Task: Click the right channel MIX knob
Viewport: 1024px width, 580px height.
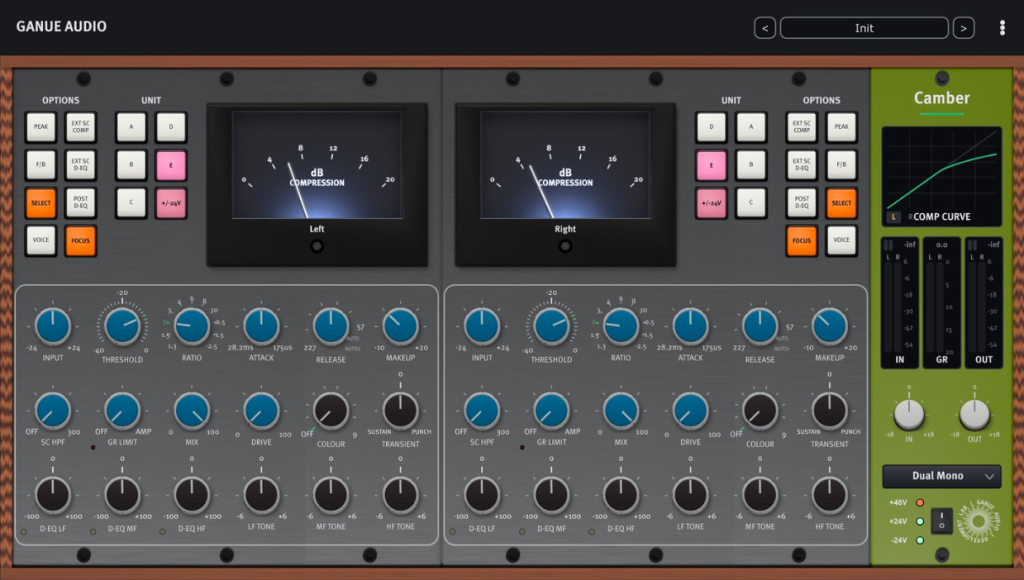Action: click(621, 411)
